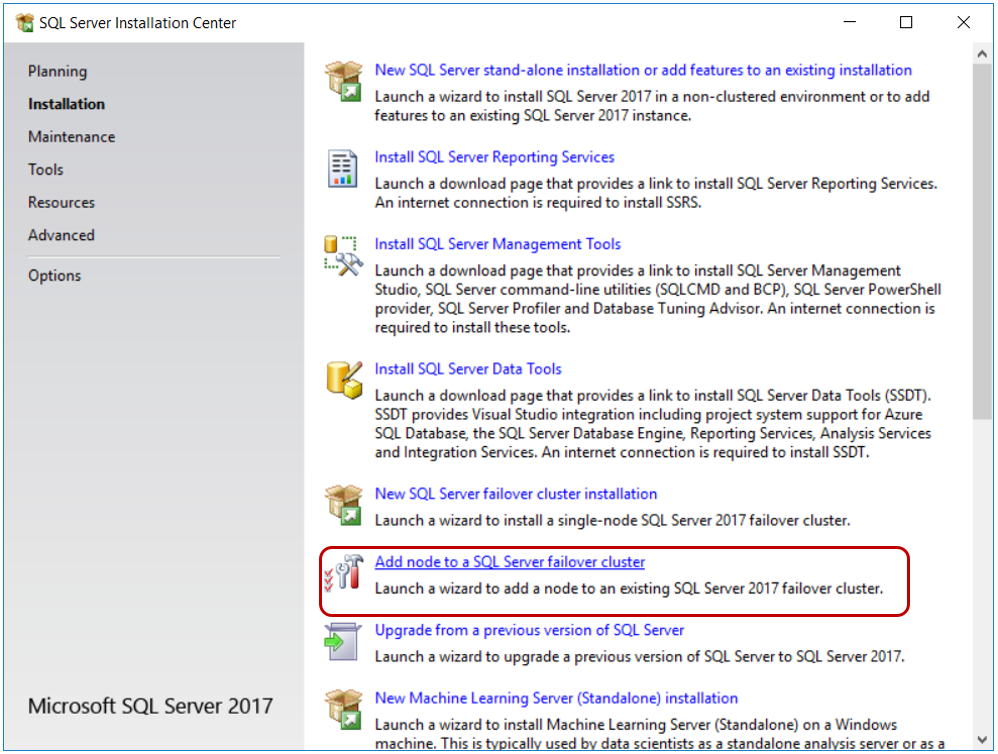The width and height of the screenshot is (998, 754).
Task: Click the stand-alone installation box icon
Action: (344, 81)
